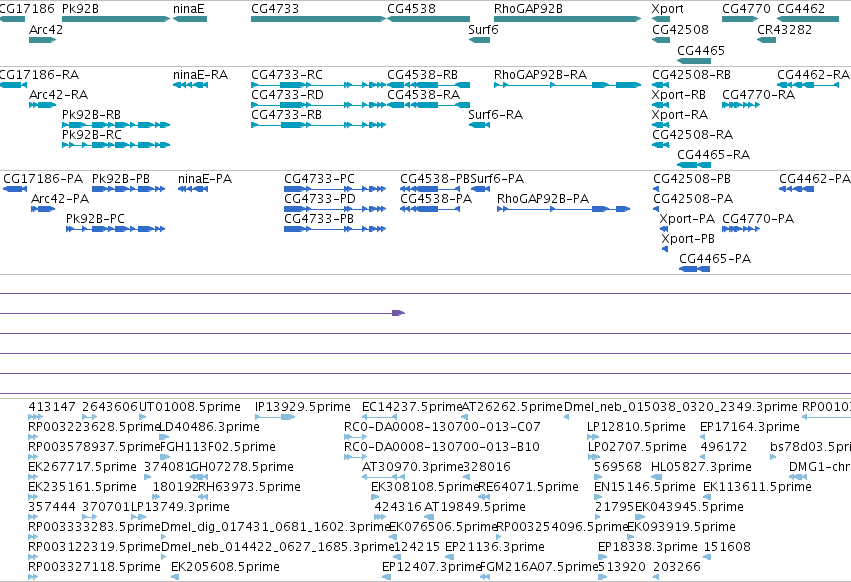Select protein CG4733-PB

coord(335,229)
